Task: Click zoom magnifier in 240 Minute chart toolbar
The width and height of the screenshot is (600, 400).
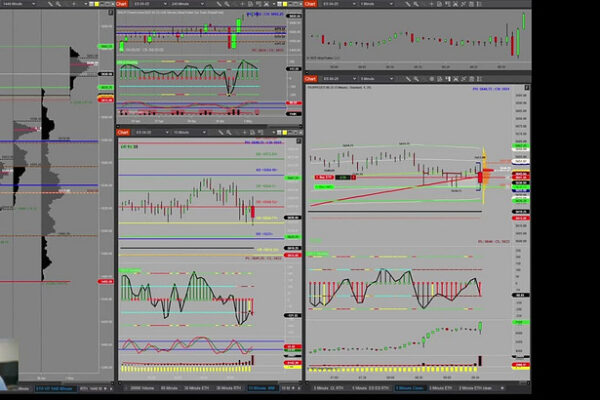Action: [227, 4]
